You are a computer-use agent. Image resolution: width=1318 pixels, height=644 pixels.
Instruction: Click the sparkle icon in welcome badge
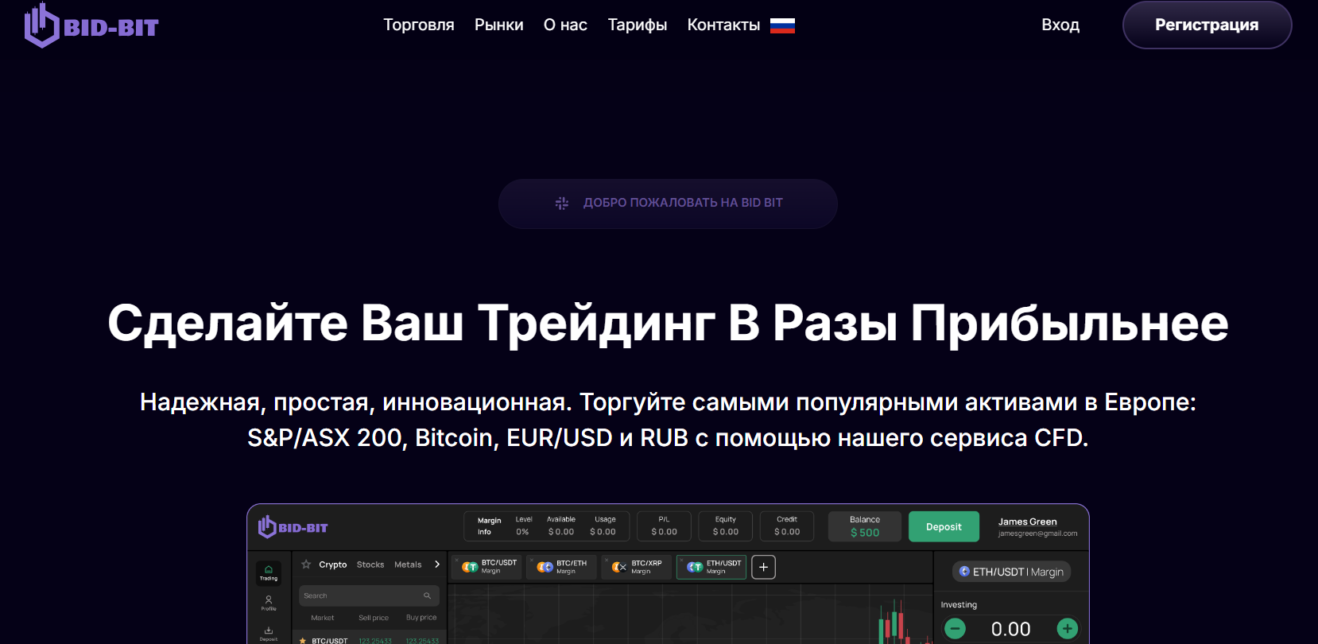562,203
